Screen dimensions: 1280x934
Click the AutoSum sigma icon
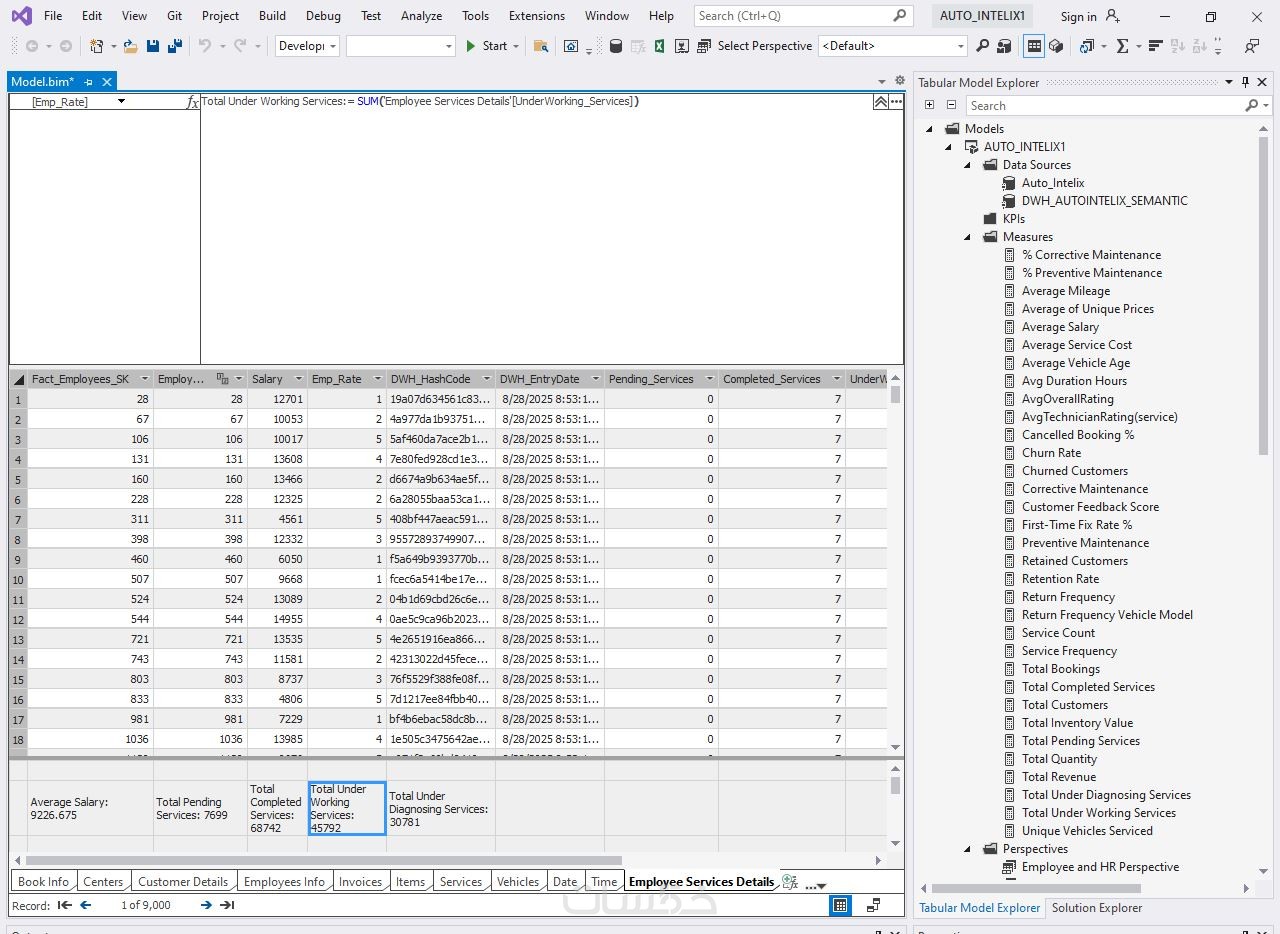1122,46
